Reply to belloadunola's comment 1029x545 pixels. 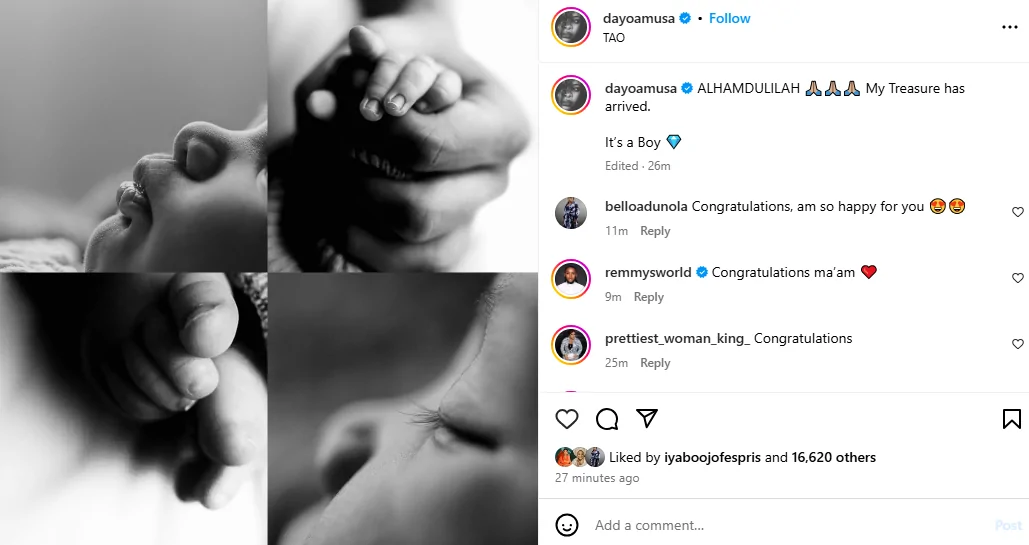[655, 231]
